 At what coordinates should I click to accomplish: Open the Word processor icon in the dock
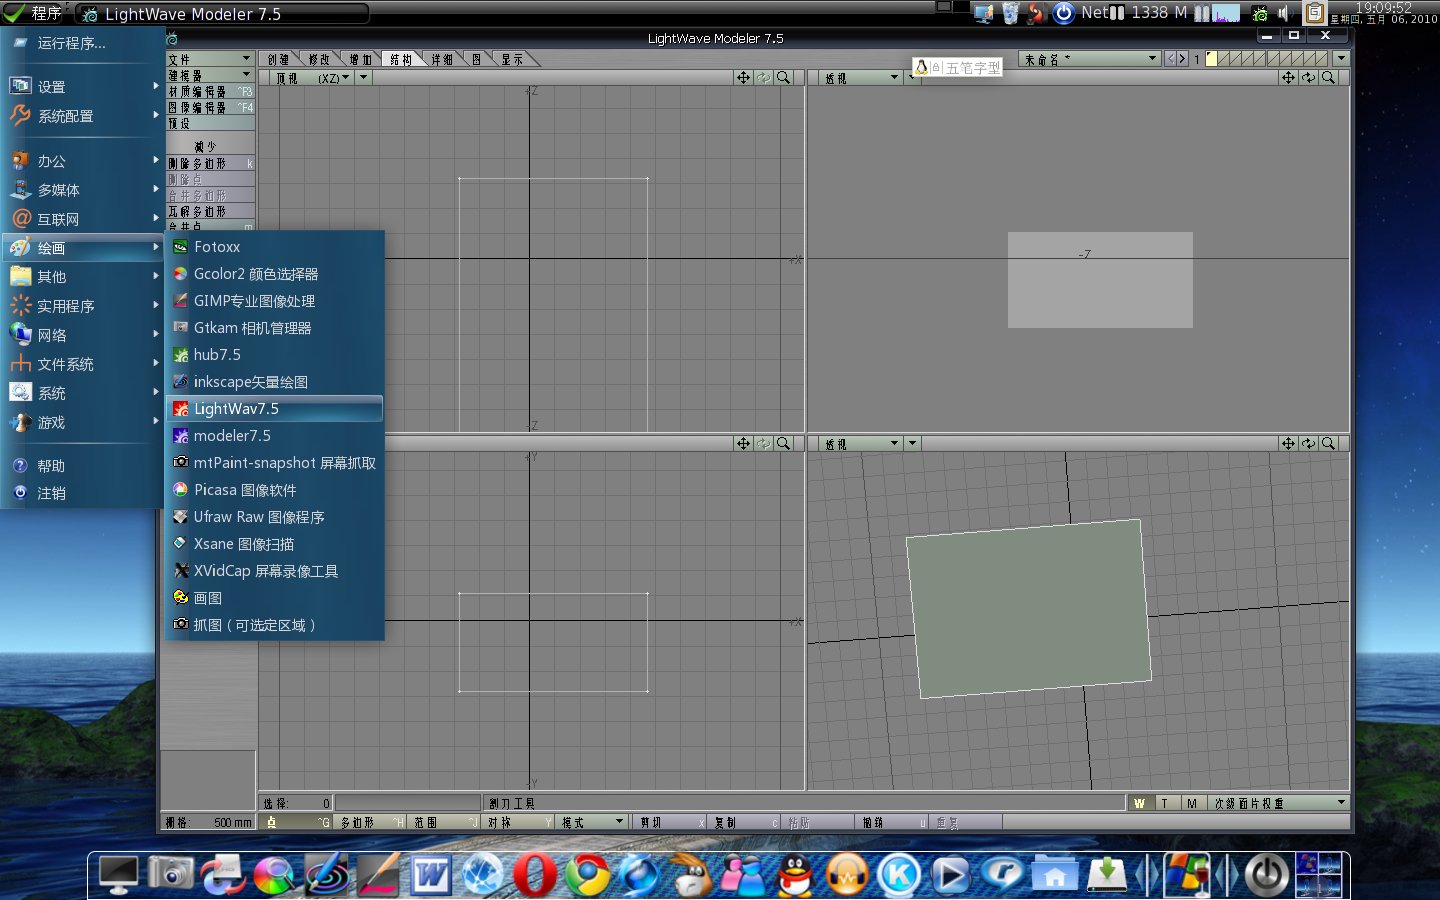431,875
